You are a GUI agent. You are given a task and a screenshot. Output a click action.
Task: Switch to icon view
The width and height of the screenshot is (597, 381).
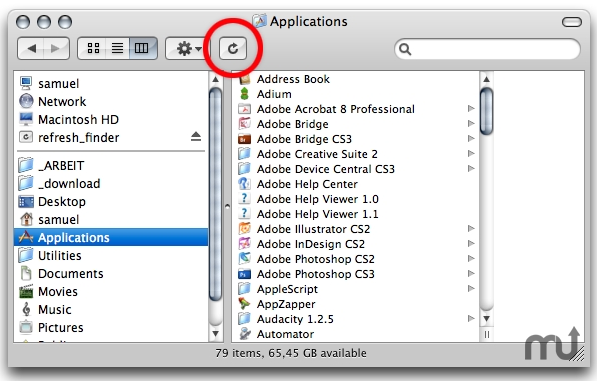click(x=93, y=48)
